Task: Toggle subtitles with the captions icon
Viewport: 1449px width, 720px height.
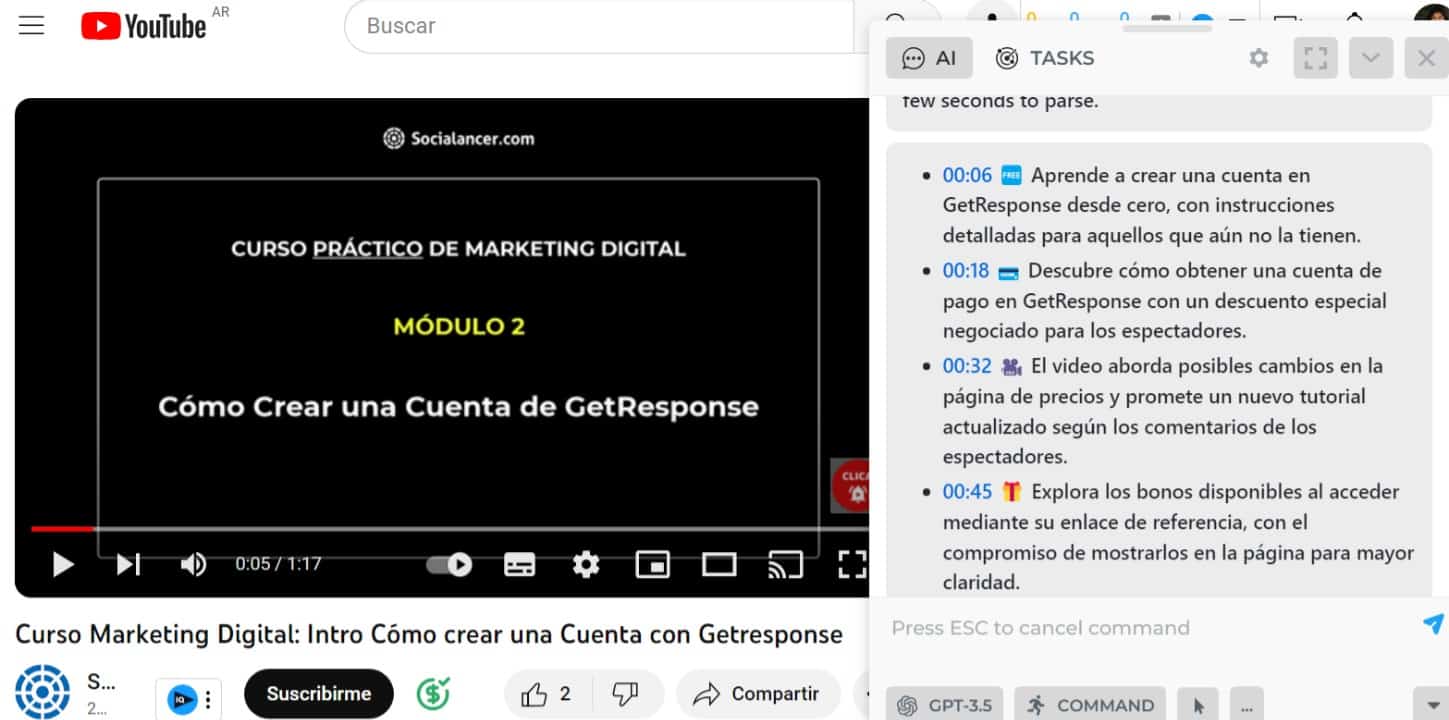Action: 519,565
